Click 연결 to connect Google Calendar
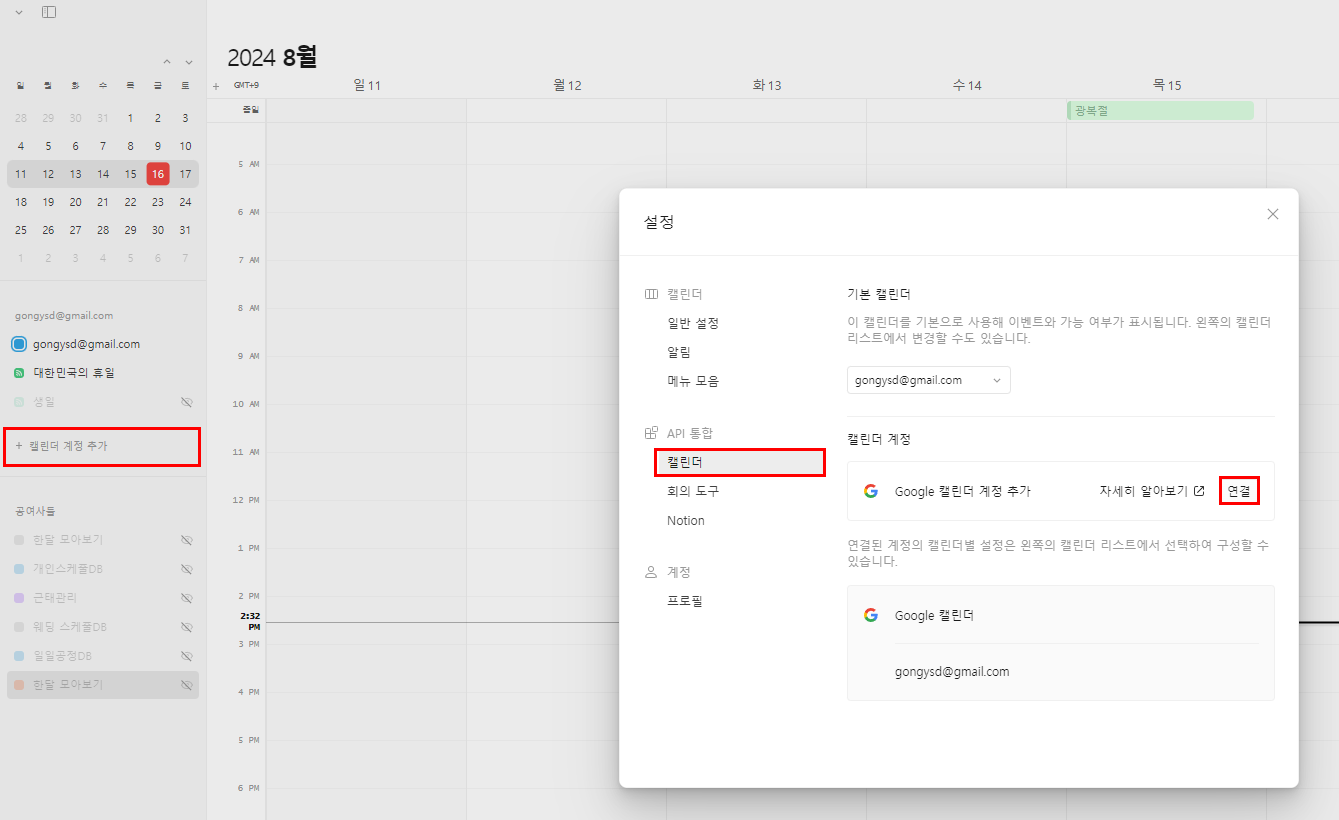Image resolution: width=1339 pixels, height=820 pixels. coord(1239,491)
